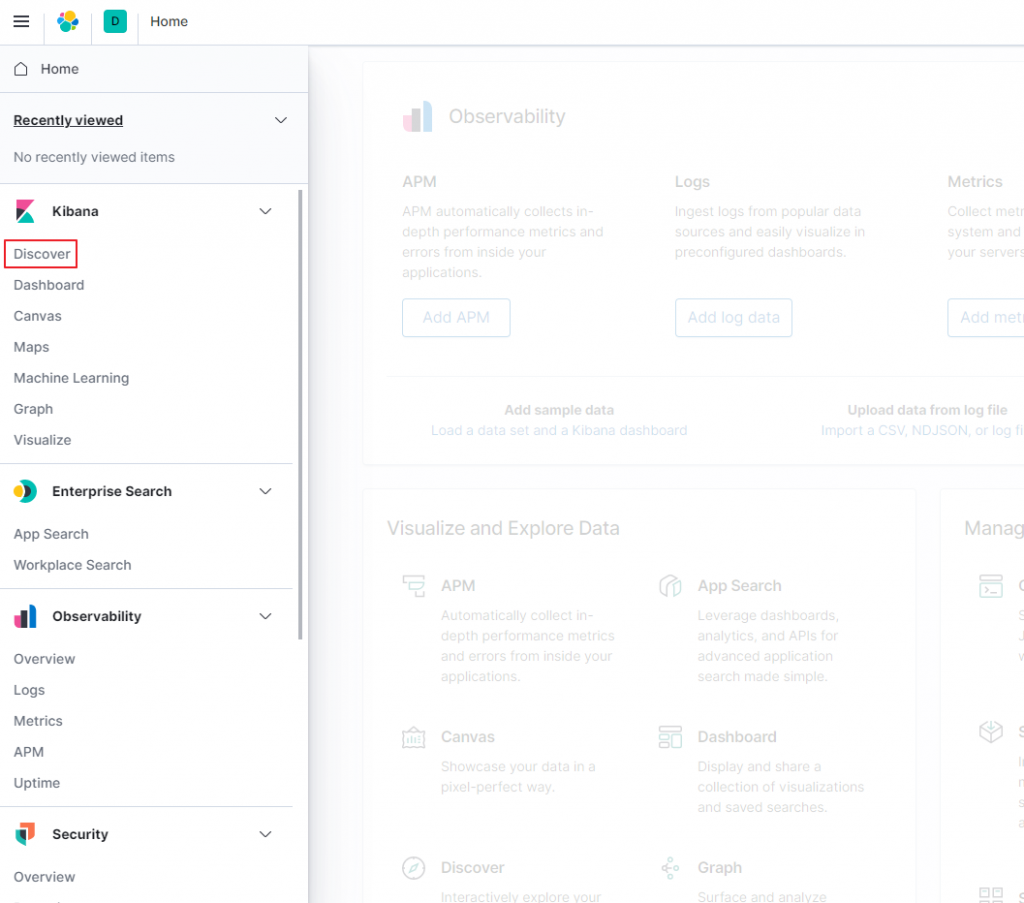Image resolution: width=1024 pixels, height=903 pixels.
Task: Open Observability Overview in the sidebar
Action: click(44, 659)
